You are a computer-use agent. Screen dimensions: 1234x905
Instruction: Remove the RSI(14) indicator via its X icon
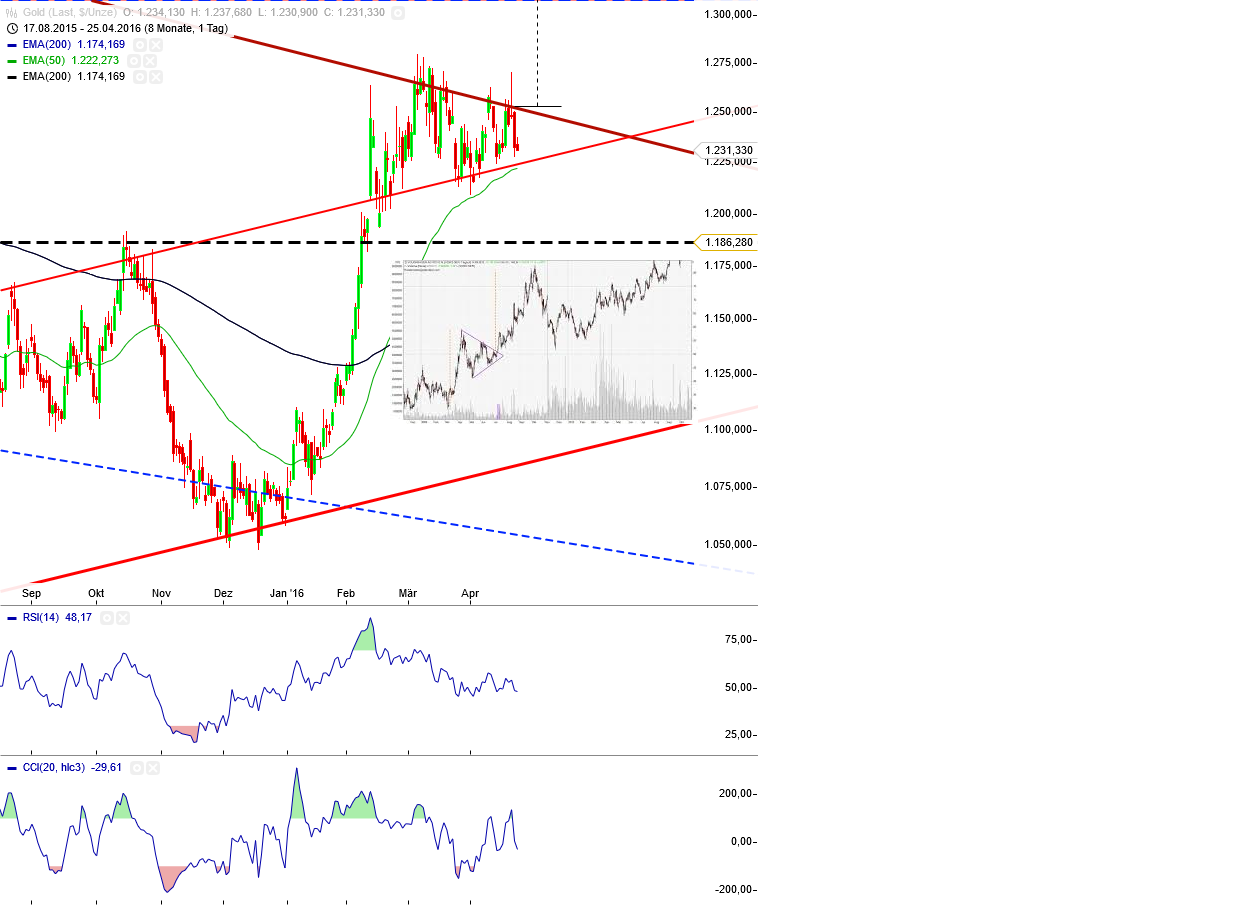125,618
